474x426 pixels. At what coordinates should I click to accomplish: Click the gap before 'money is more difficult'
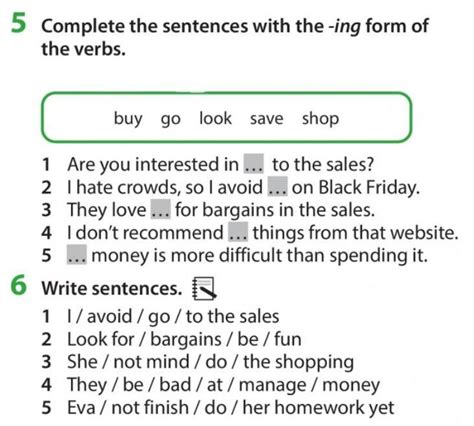[x=77, y=255]
